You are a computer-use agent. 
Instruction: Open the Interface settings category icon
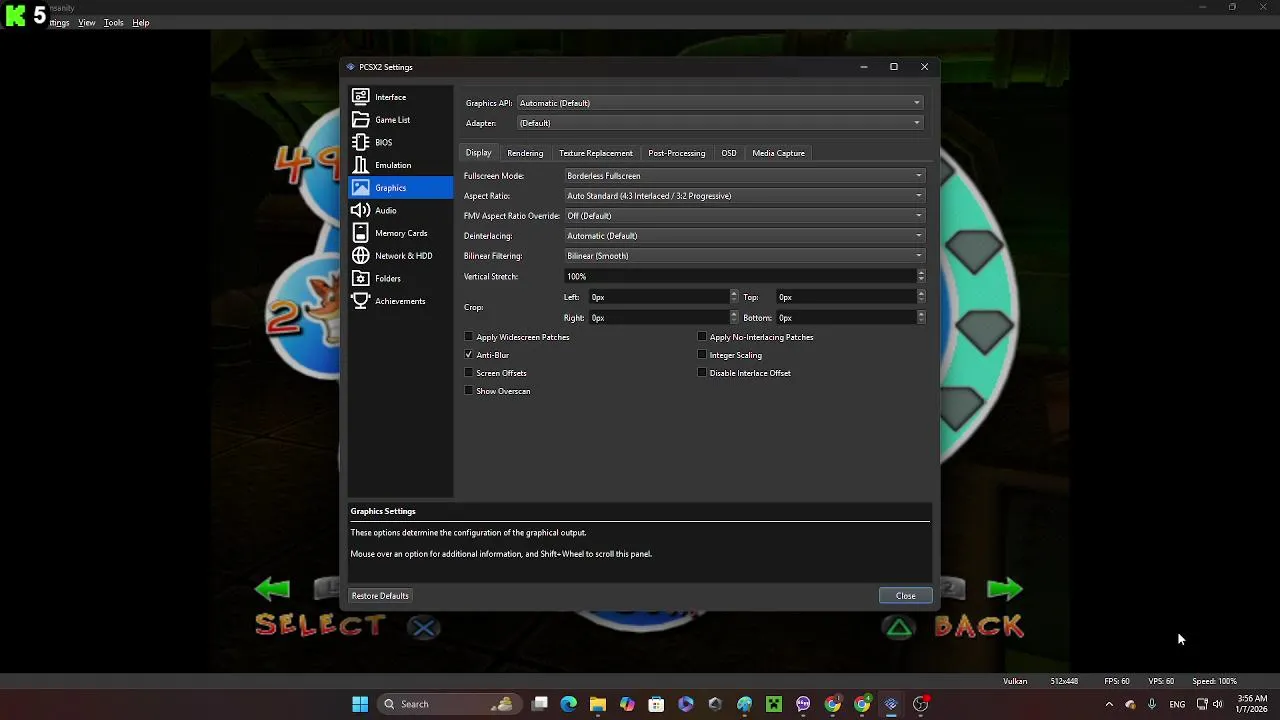tap(361, 97)
